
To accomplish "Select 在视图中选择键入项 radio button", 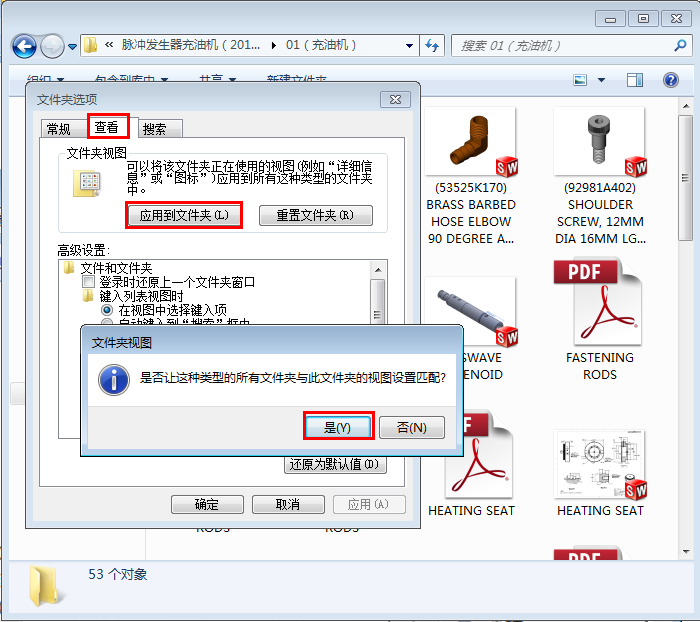I will [x=107, y=310].
